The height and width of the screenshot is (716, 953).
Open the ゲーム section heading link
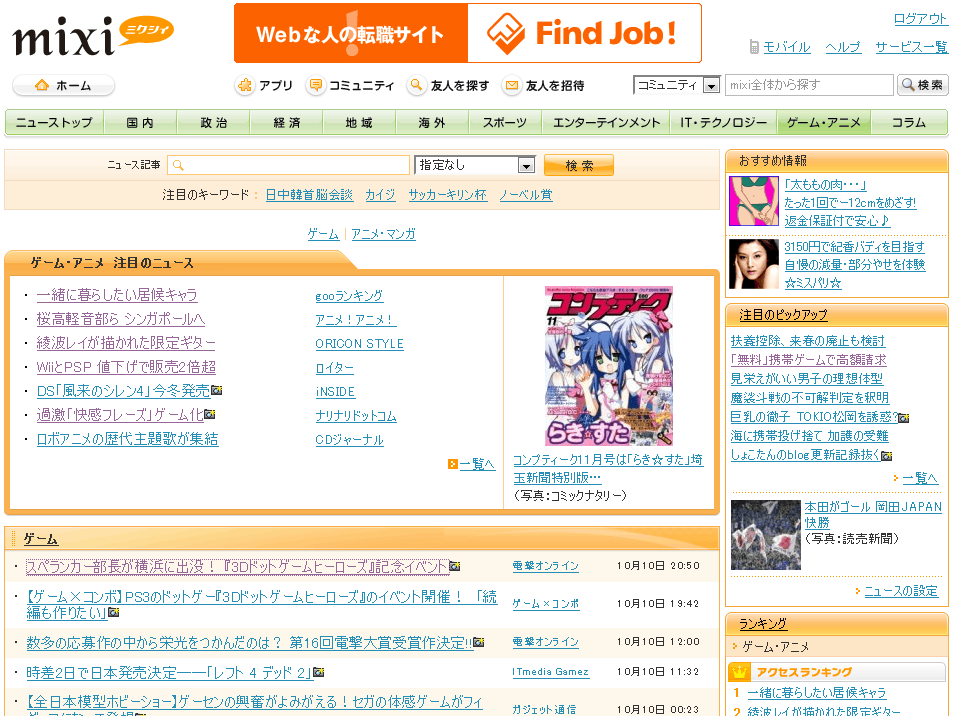(41, 539)
